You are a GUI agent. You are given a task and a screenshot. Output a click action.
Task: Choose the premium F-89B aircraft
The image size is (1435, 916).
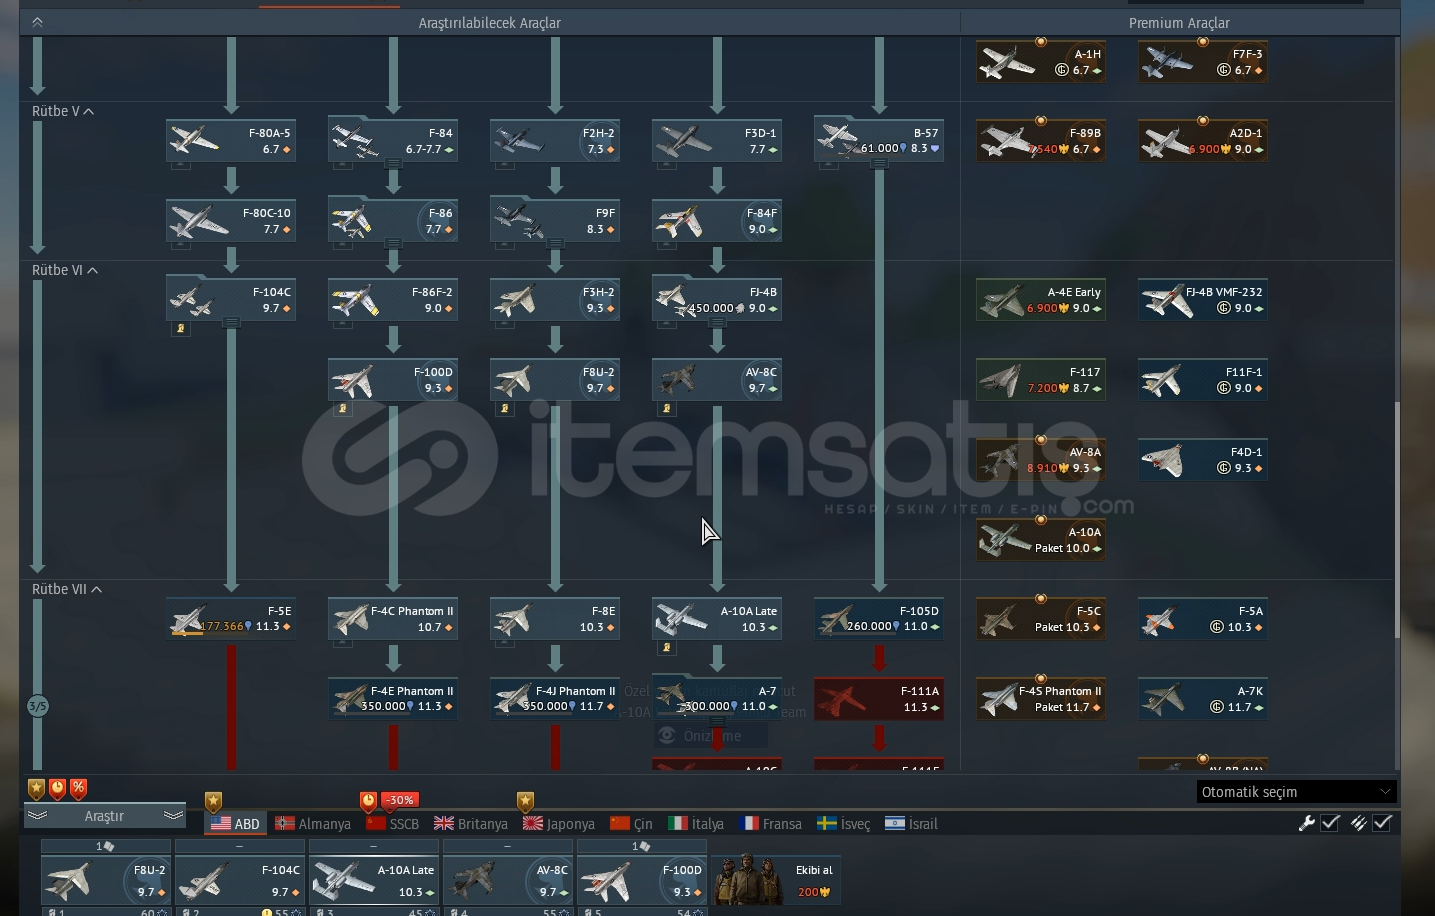pyautogui.click(x=1041, y=141)
